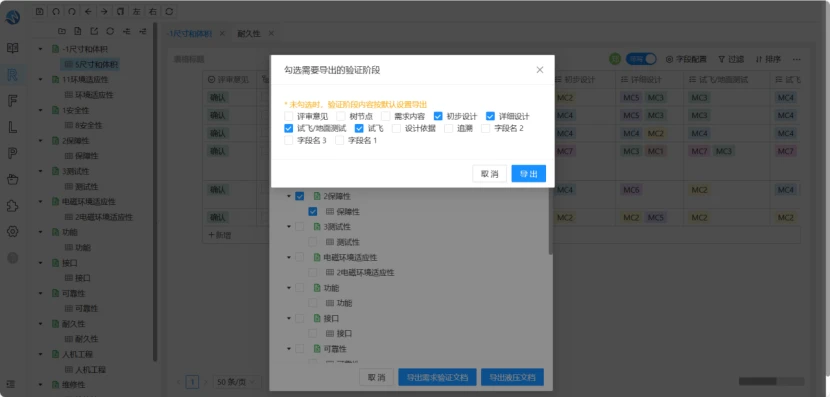Uncheck the 详细设计 checkbox
The height and width of the screenshot is (397, 830).
pos(490,116)
